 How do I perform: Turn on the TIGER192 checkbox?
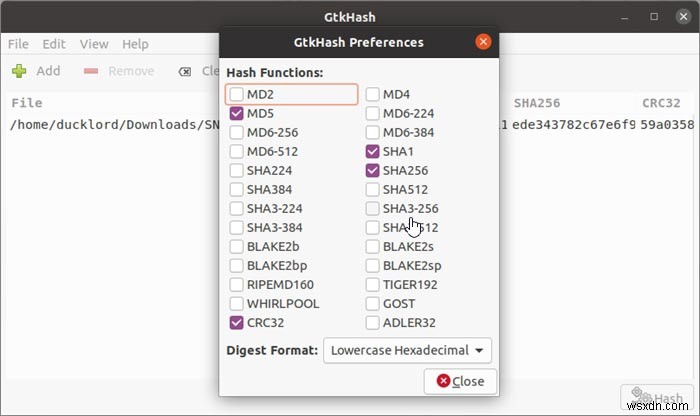372,284
